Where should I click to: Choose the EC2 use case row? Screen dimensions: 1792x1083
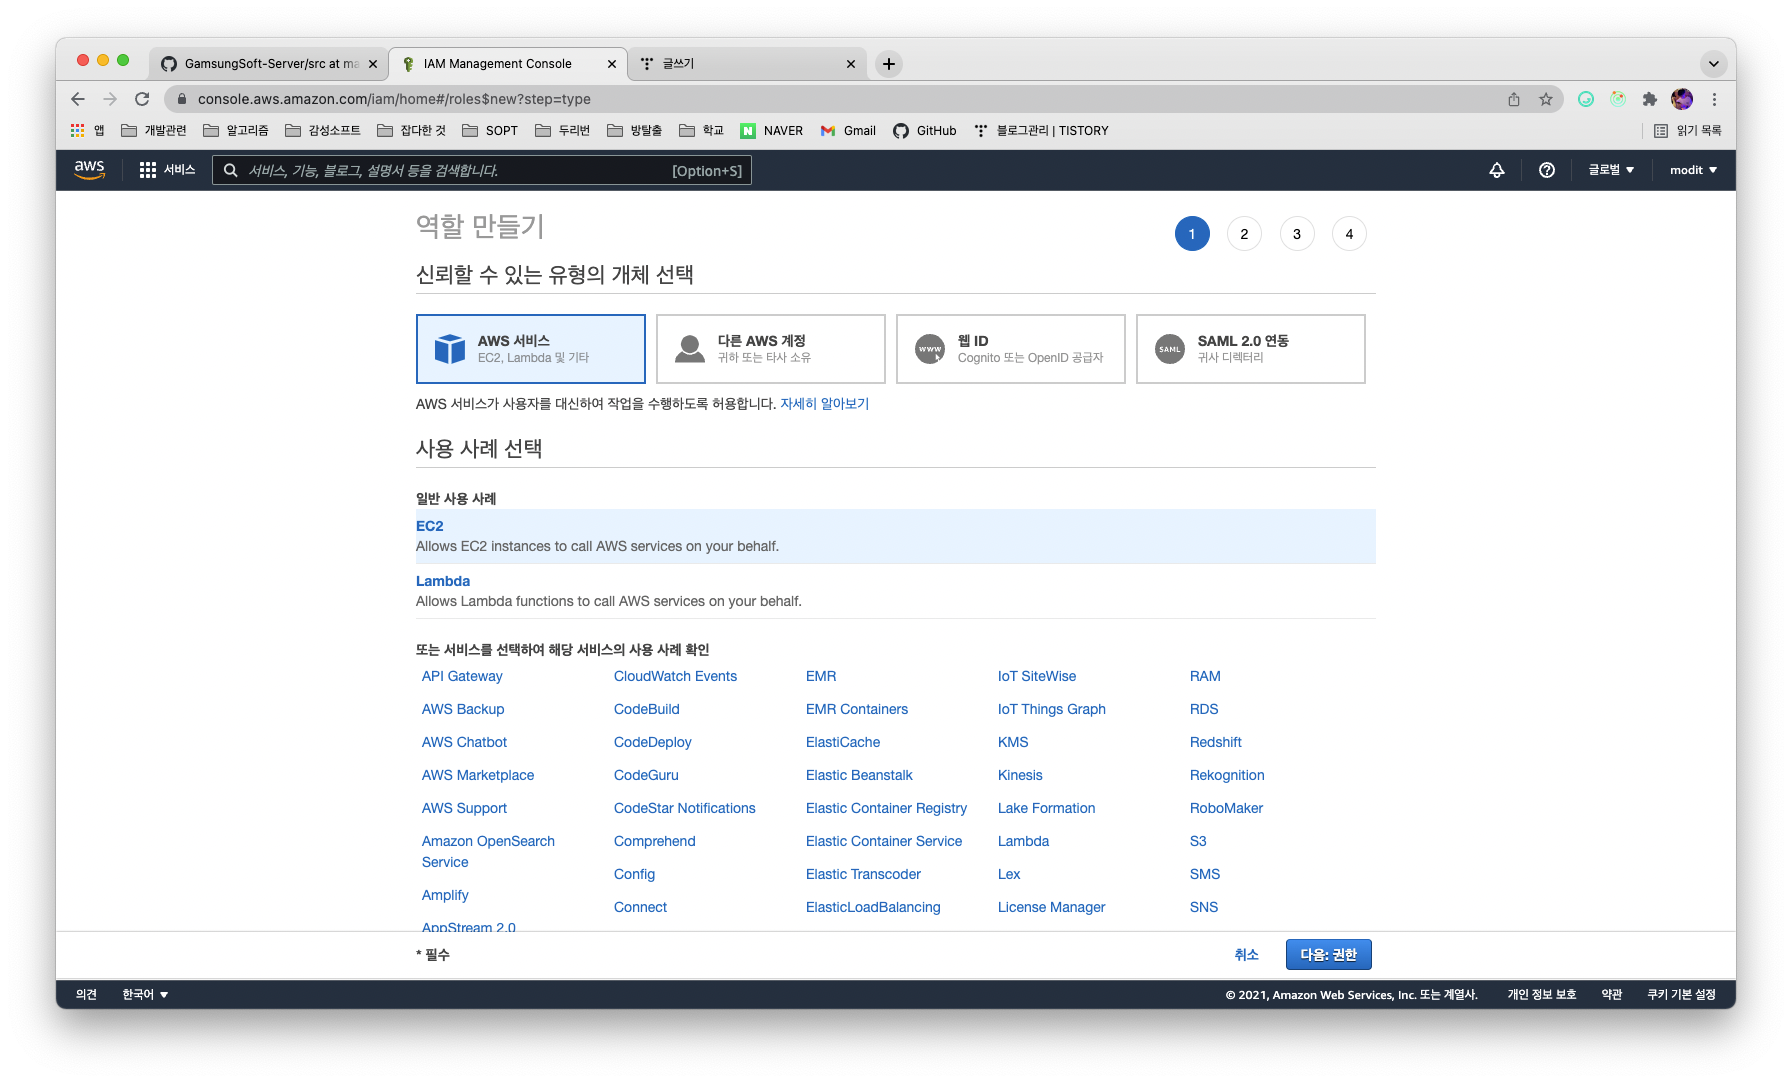[896, 536]
